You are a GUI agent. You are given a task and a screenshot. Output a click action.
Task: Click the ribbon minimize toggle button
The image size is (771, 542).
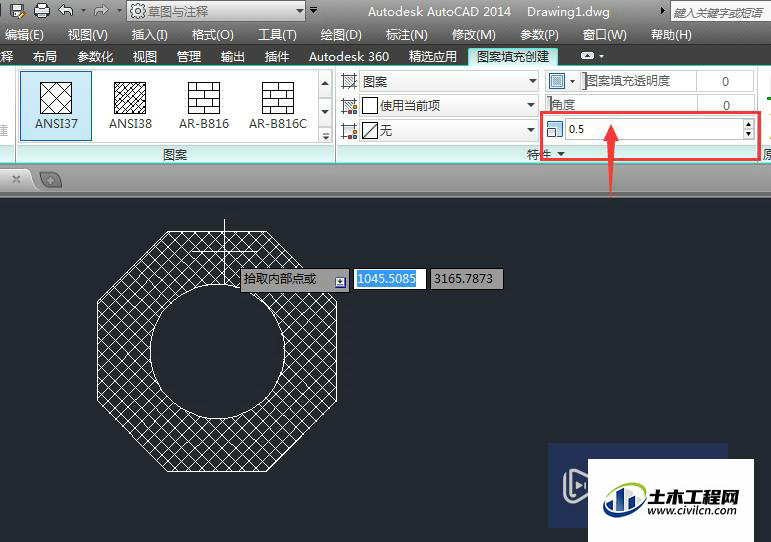(x=587, y=56)
